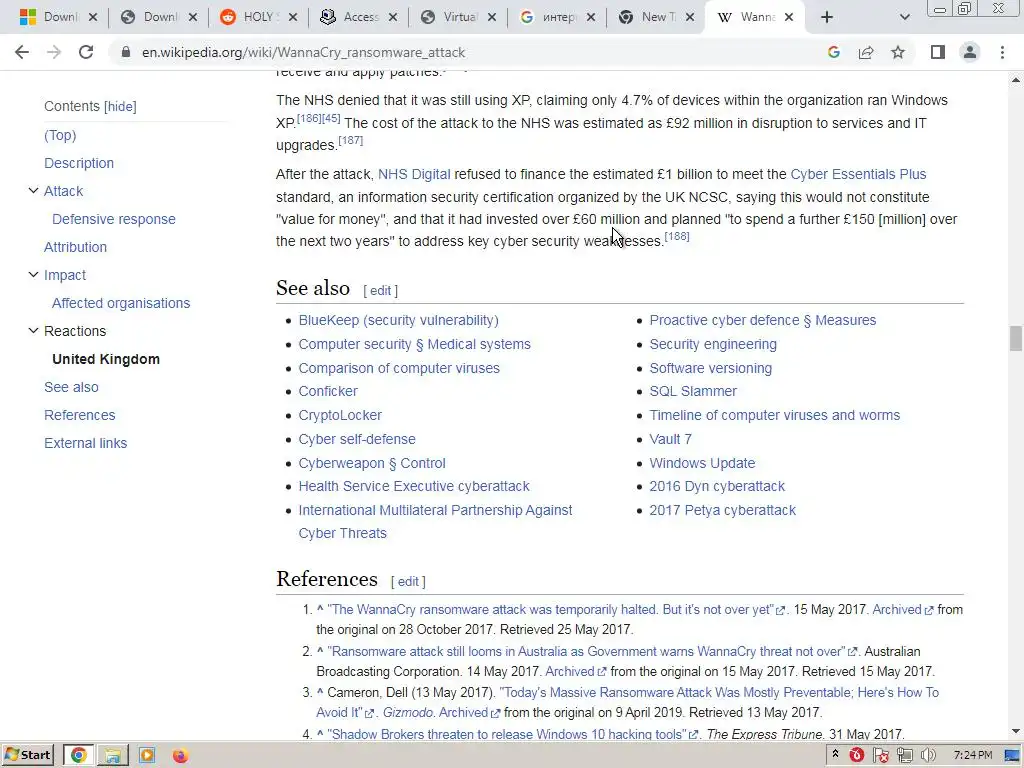Close the Access tab
1024x768 pixels.
tap(392, 17)
